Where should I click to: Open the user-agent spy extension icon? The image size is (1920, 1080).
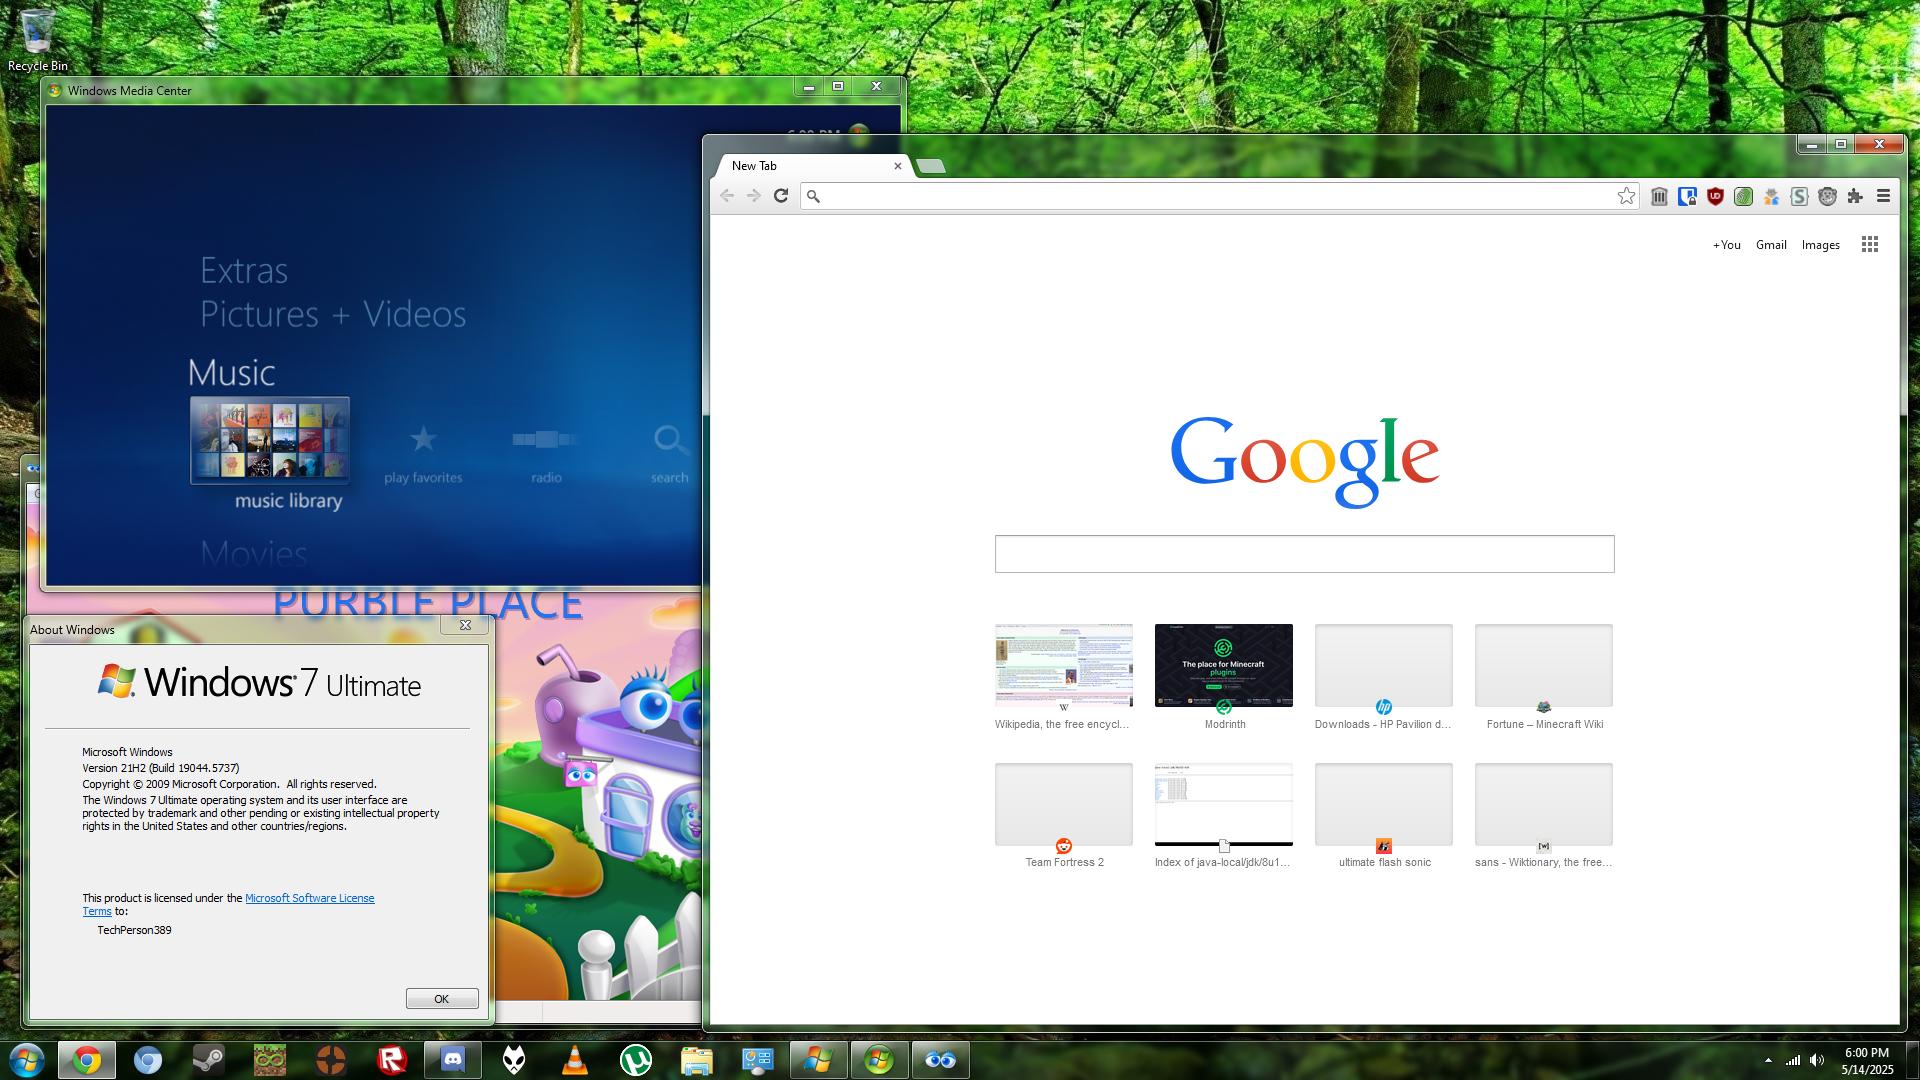coord(1771,196)
